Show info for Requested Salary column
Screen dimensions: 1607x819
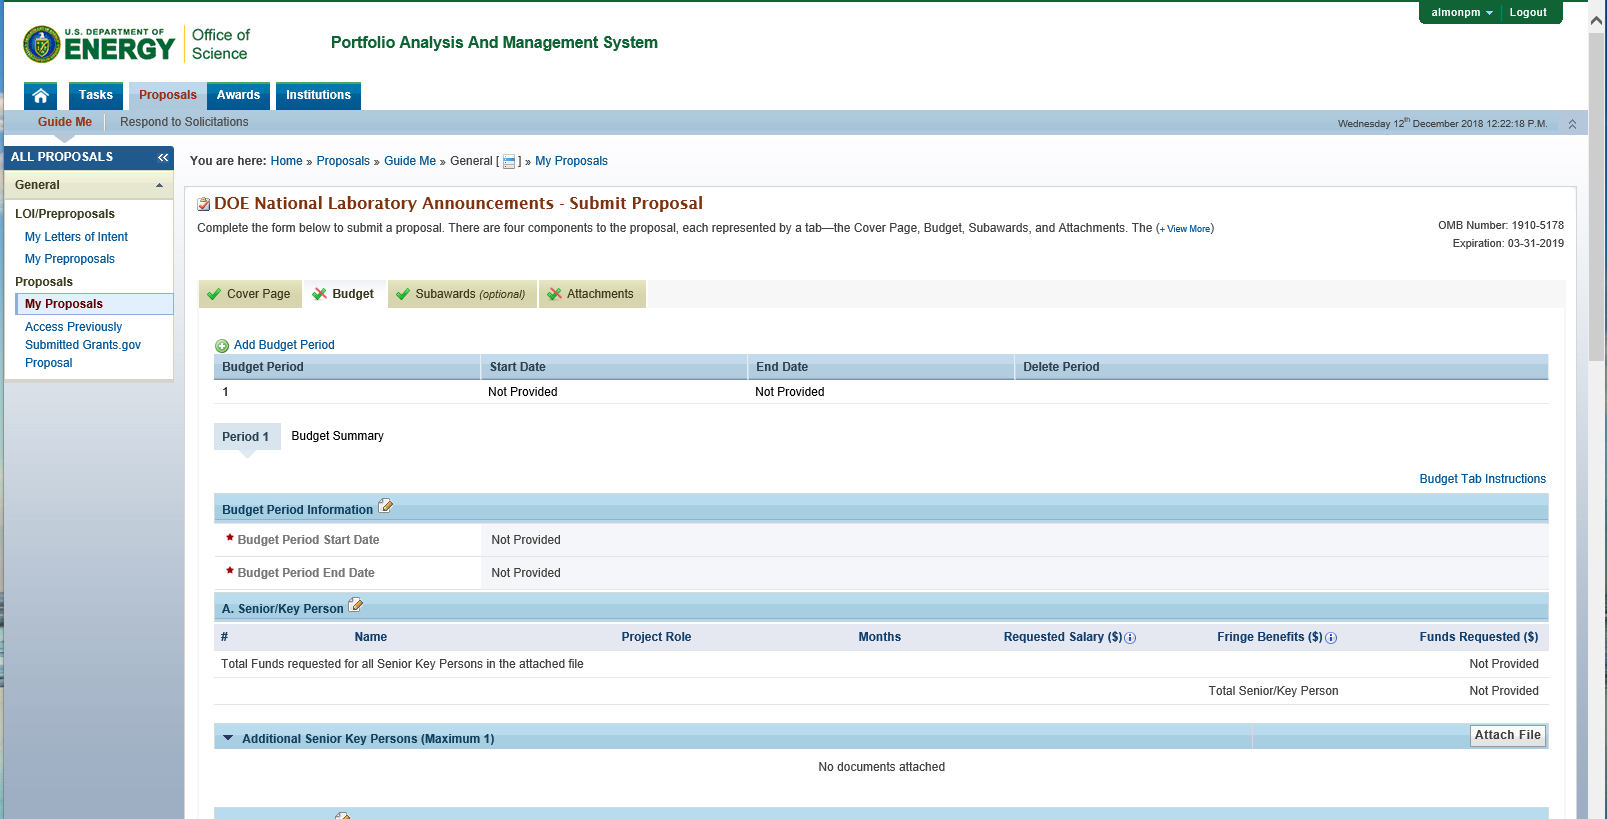[x=1130, y=638]
